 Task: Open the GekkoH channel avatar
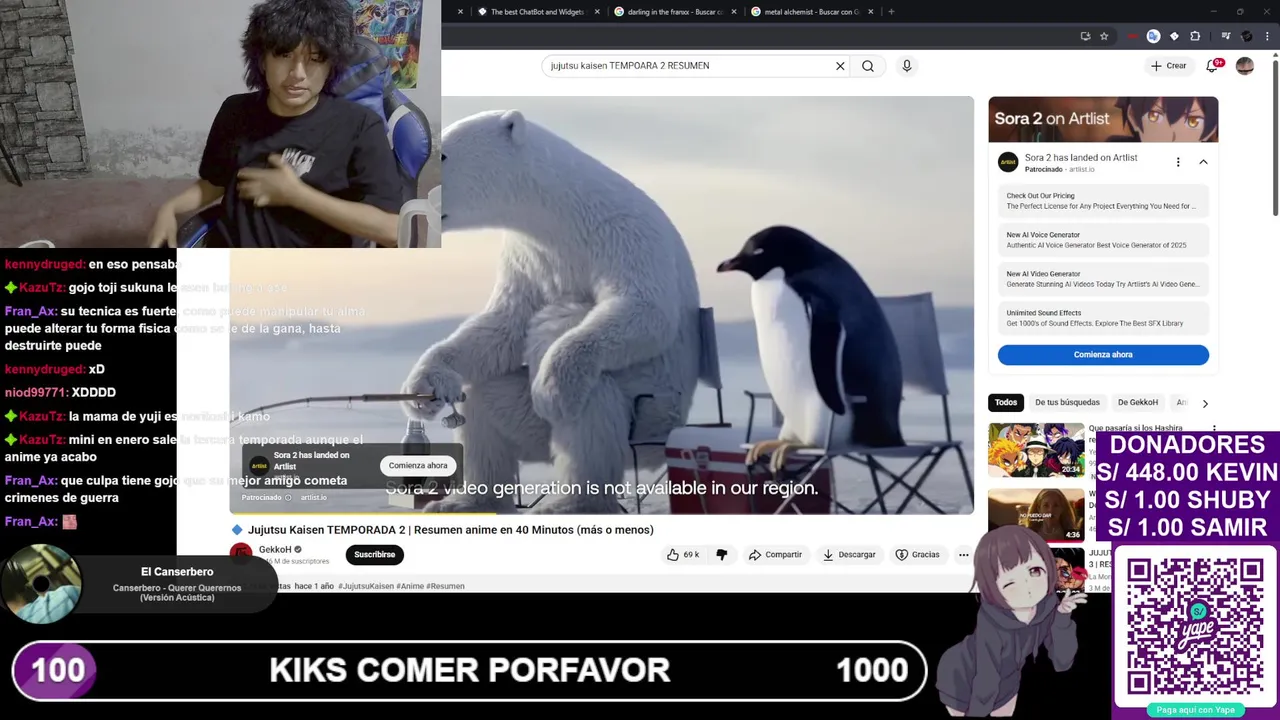click(241, 554)
